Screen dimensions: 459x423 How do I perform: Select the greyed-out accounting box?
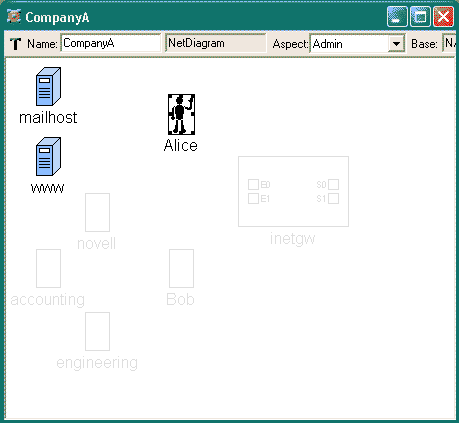(48, 268)
